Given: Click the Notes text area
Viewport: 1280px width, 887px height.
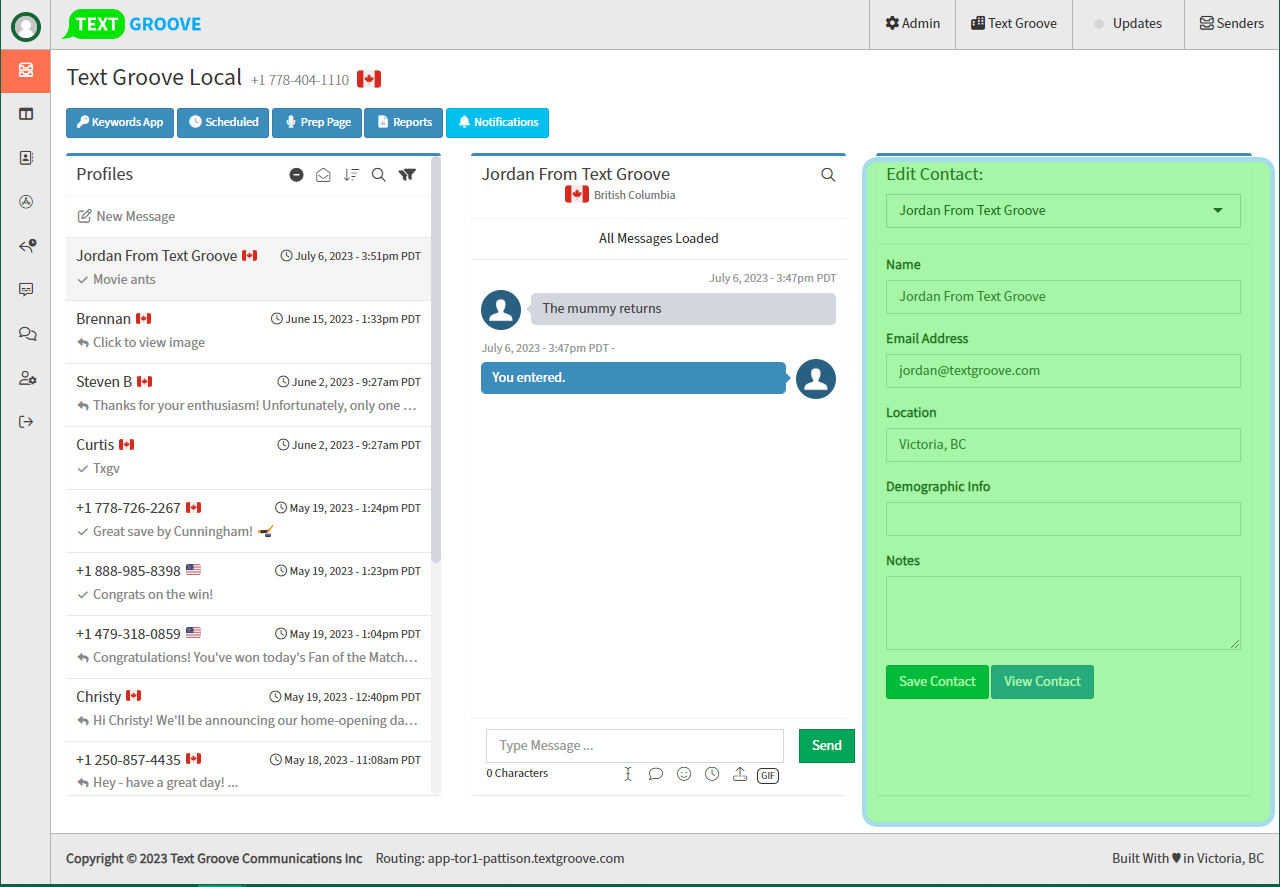Looking at the screenshot, I should click(x=1063, y=613).
